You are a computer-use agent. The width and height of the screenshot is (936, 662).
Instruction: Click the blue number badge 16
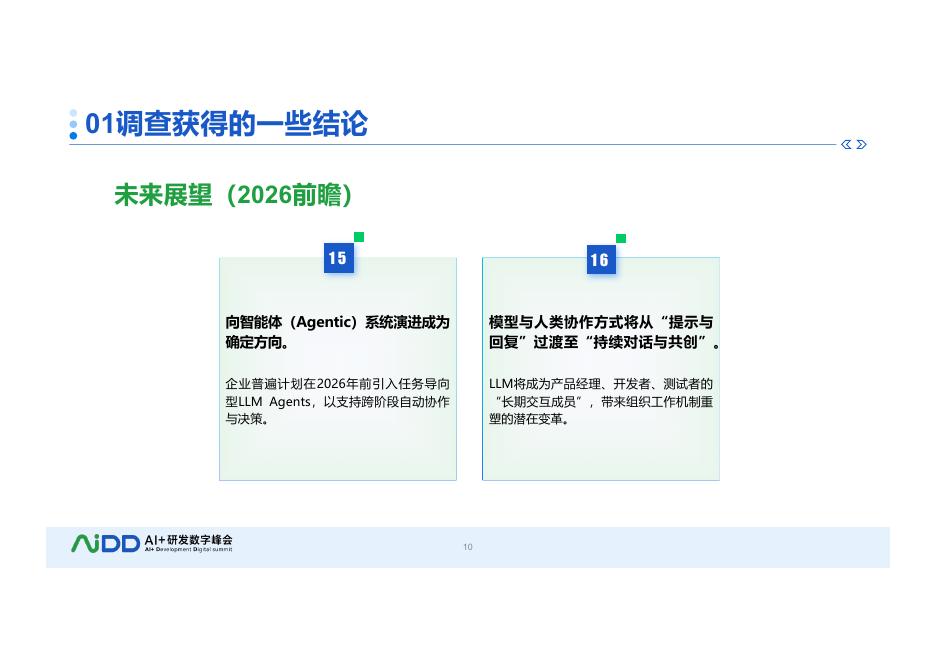coord(600,258)
